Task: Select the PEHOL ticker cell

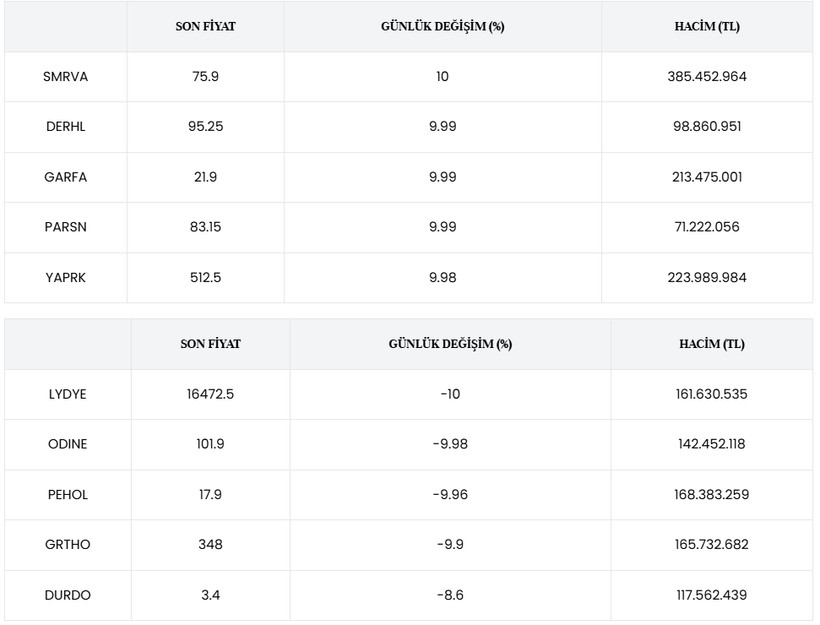Action: (x=67, y=494)
